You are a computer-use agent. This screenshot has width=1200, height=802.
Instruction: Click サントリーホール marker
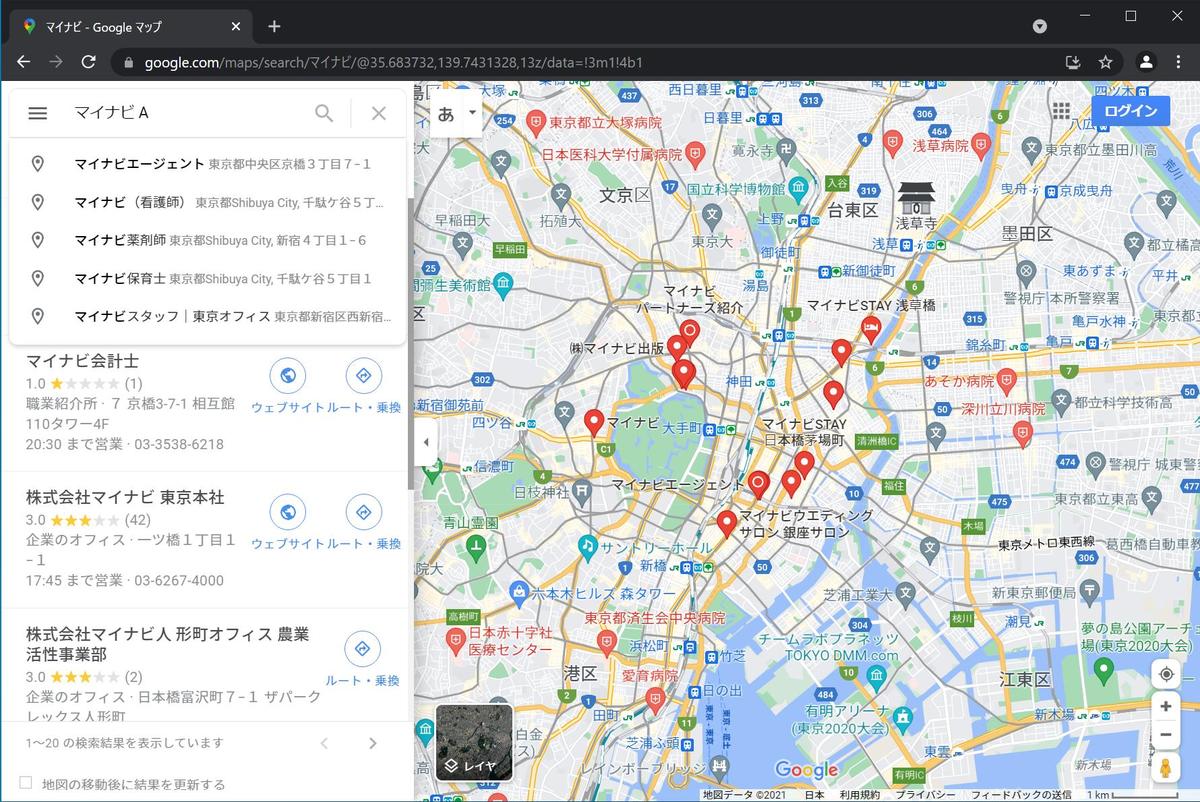click(588, 546)
